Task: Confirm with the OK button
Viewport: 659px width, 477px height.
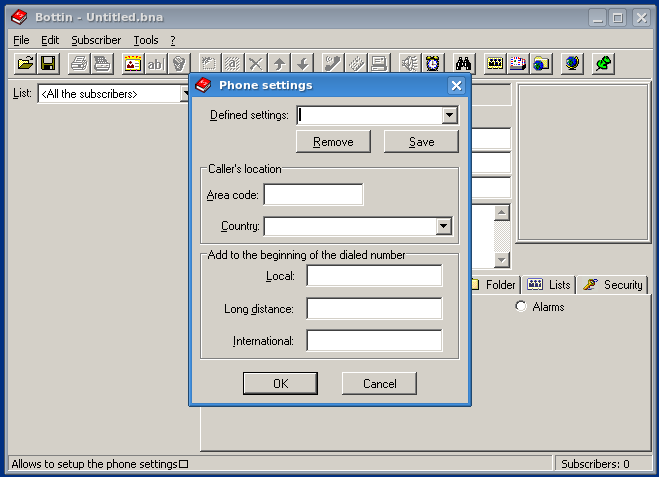Action: [280, 383]
